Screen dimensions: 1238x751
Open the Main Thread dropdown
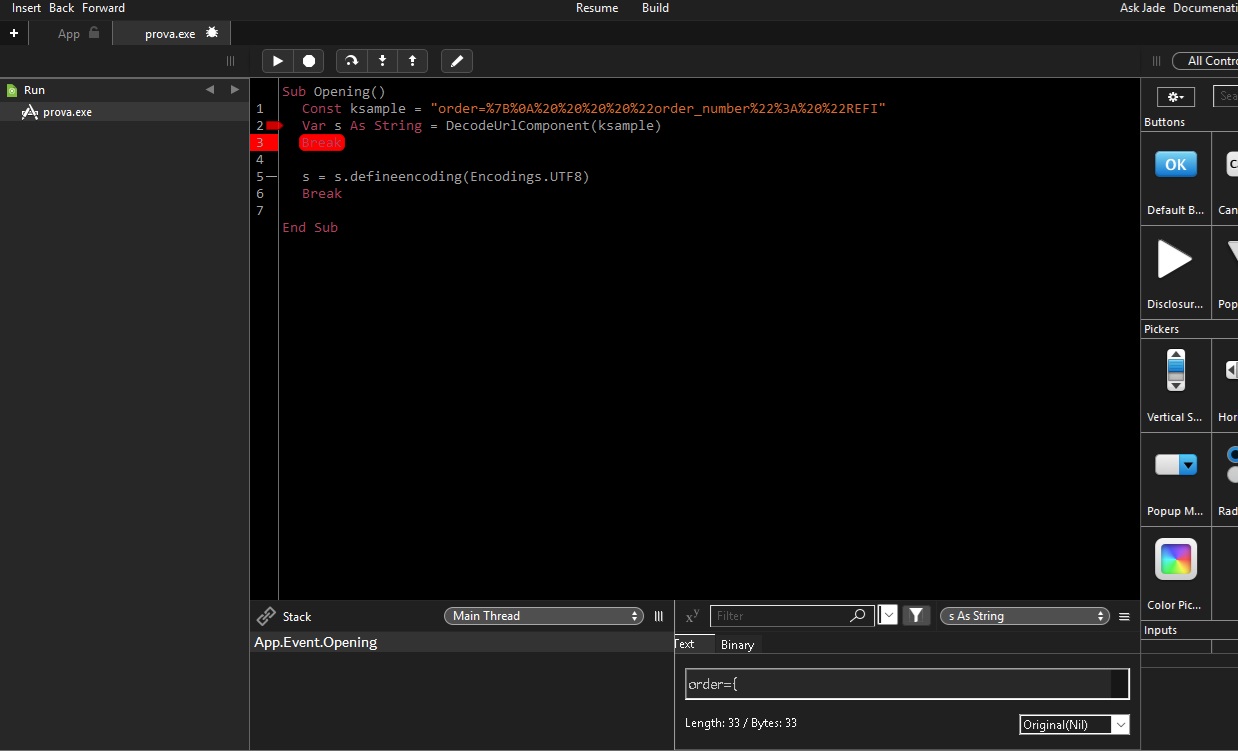coord(544,616)
